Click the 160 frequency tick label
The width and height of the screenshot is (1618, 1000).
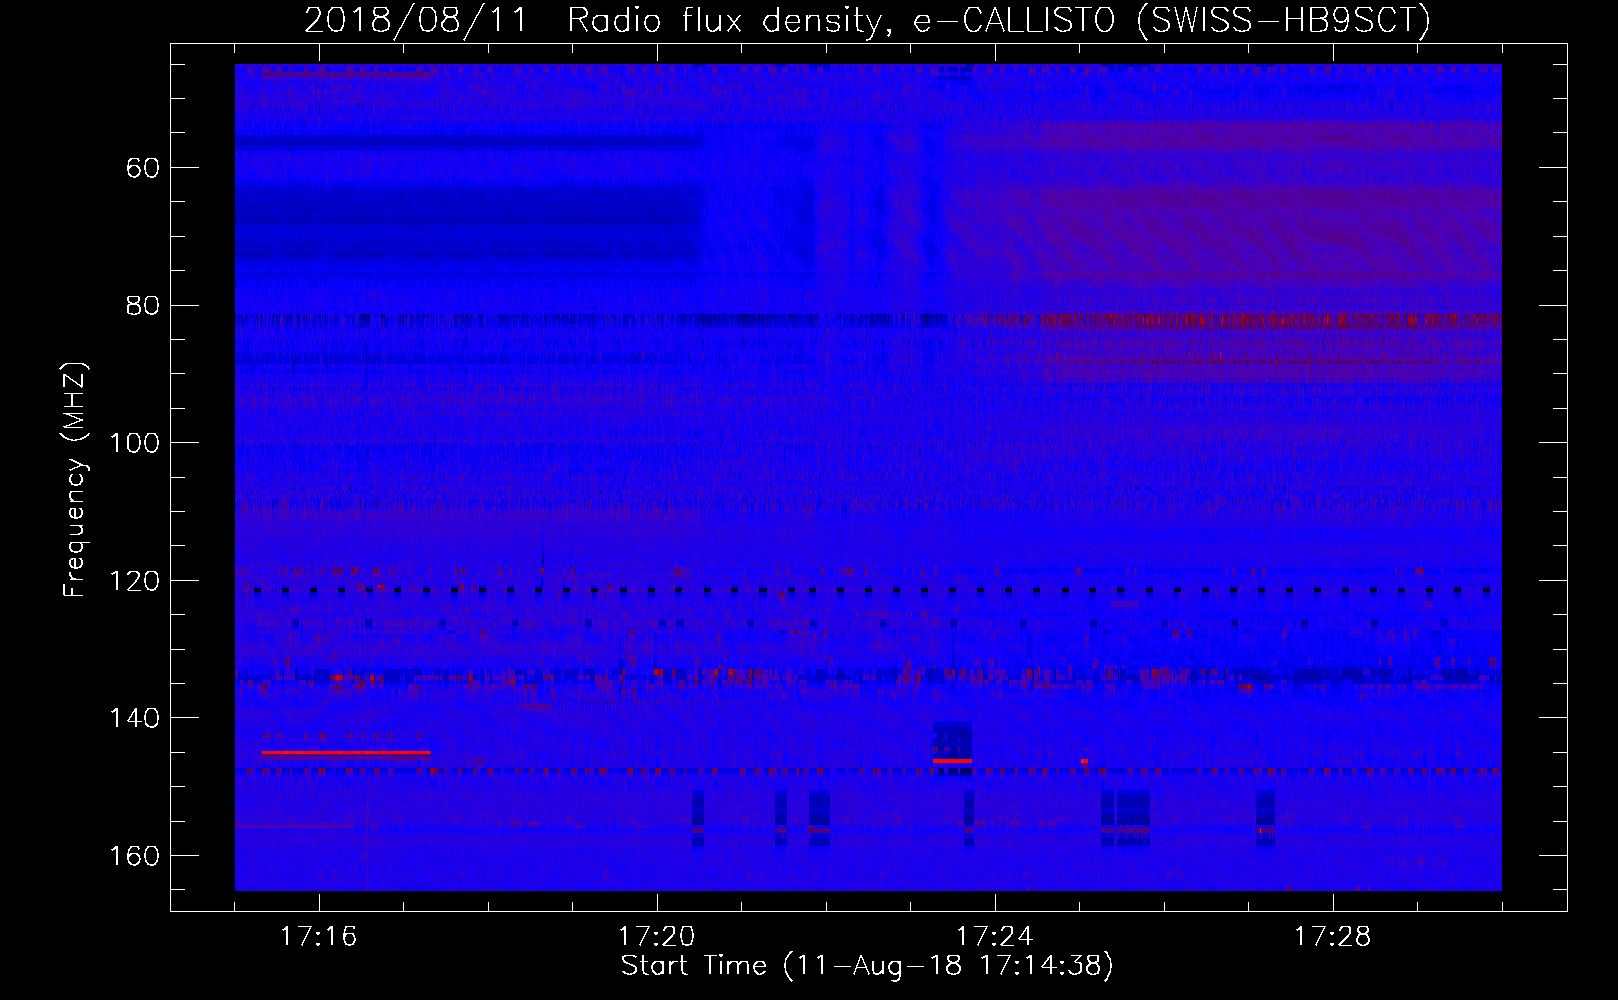pos(135,856)
